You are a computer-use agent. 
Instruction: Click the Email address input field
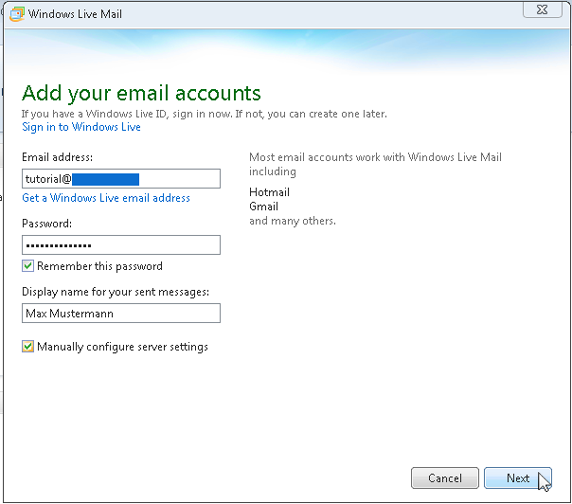(x=121, y=179)
